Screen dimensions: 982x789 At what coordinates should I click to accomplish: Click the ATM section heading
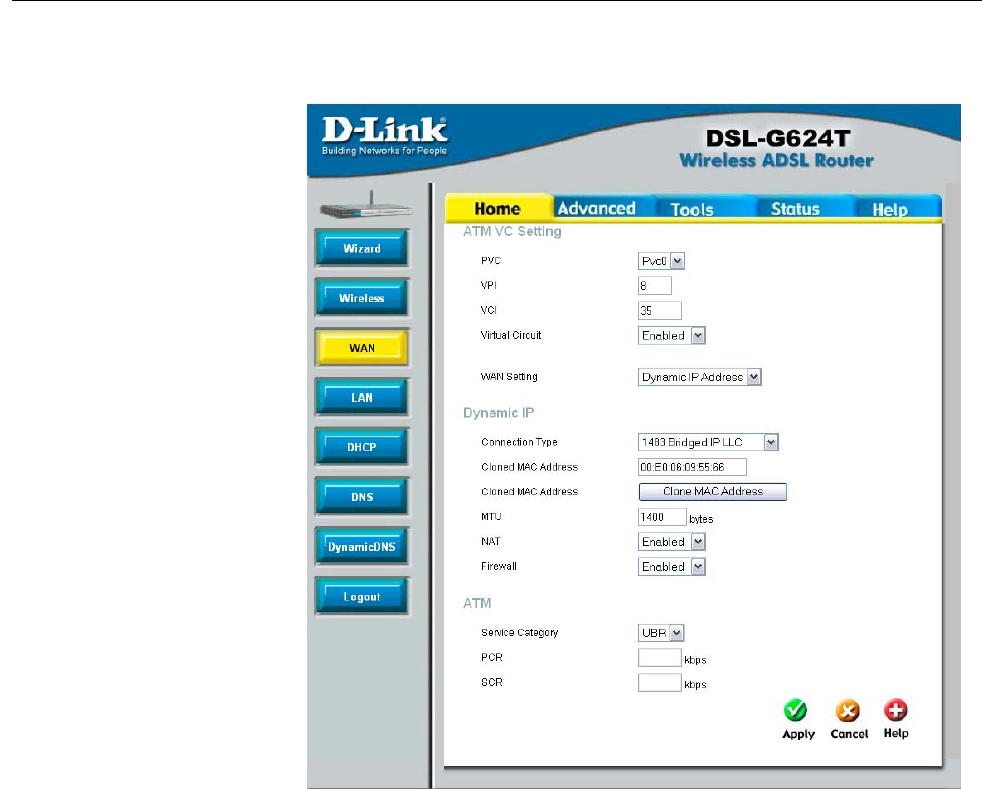point(477,603)
